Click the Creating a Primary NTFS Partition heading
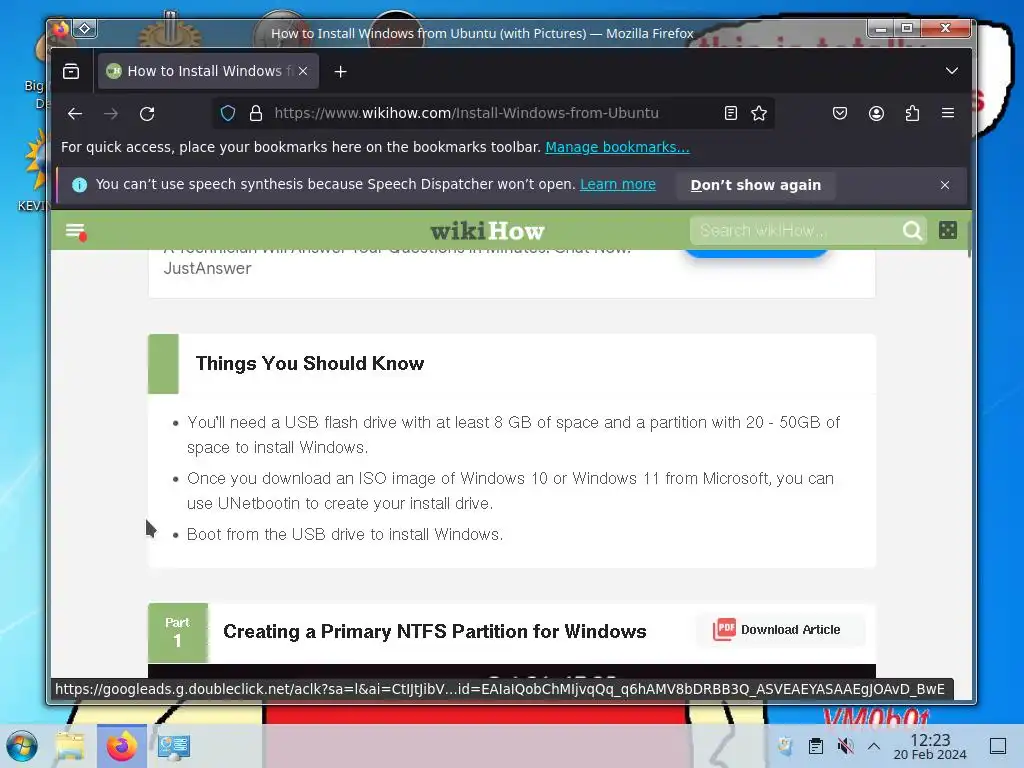Viewport: 1024px width, 768px height. point(435,632)
